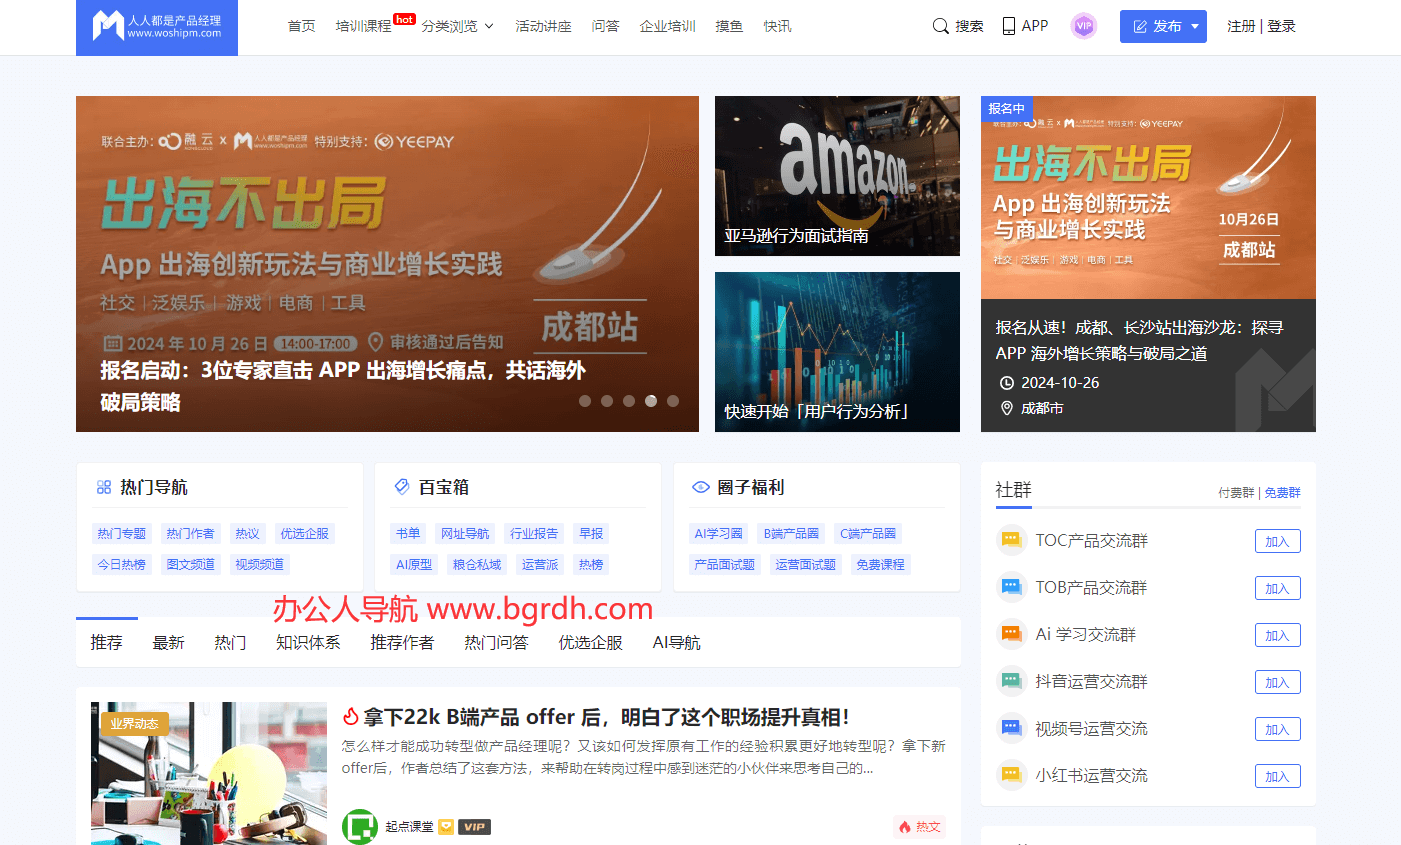Click the location pin icon for 成都市
The image size is (1401, 845).
[x=1006, y=408]
